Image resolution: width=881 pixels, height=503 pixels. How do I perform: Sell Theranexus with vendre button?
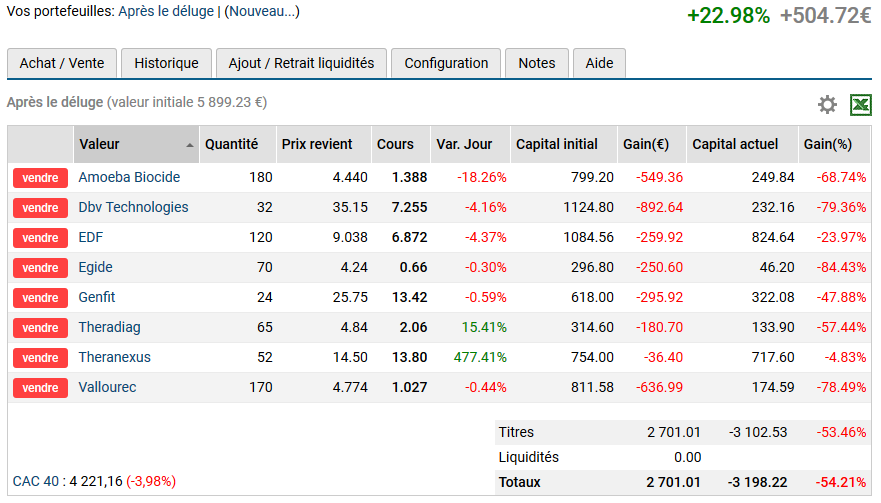pos(40,357)
